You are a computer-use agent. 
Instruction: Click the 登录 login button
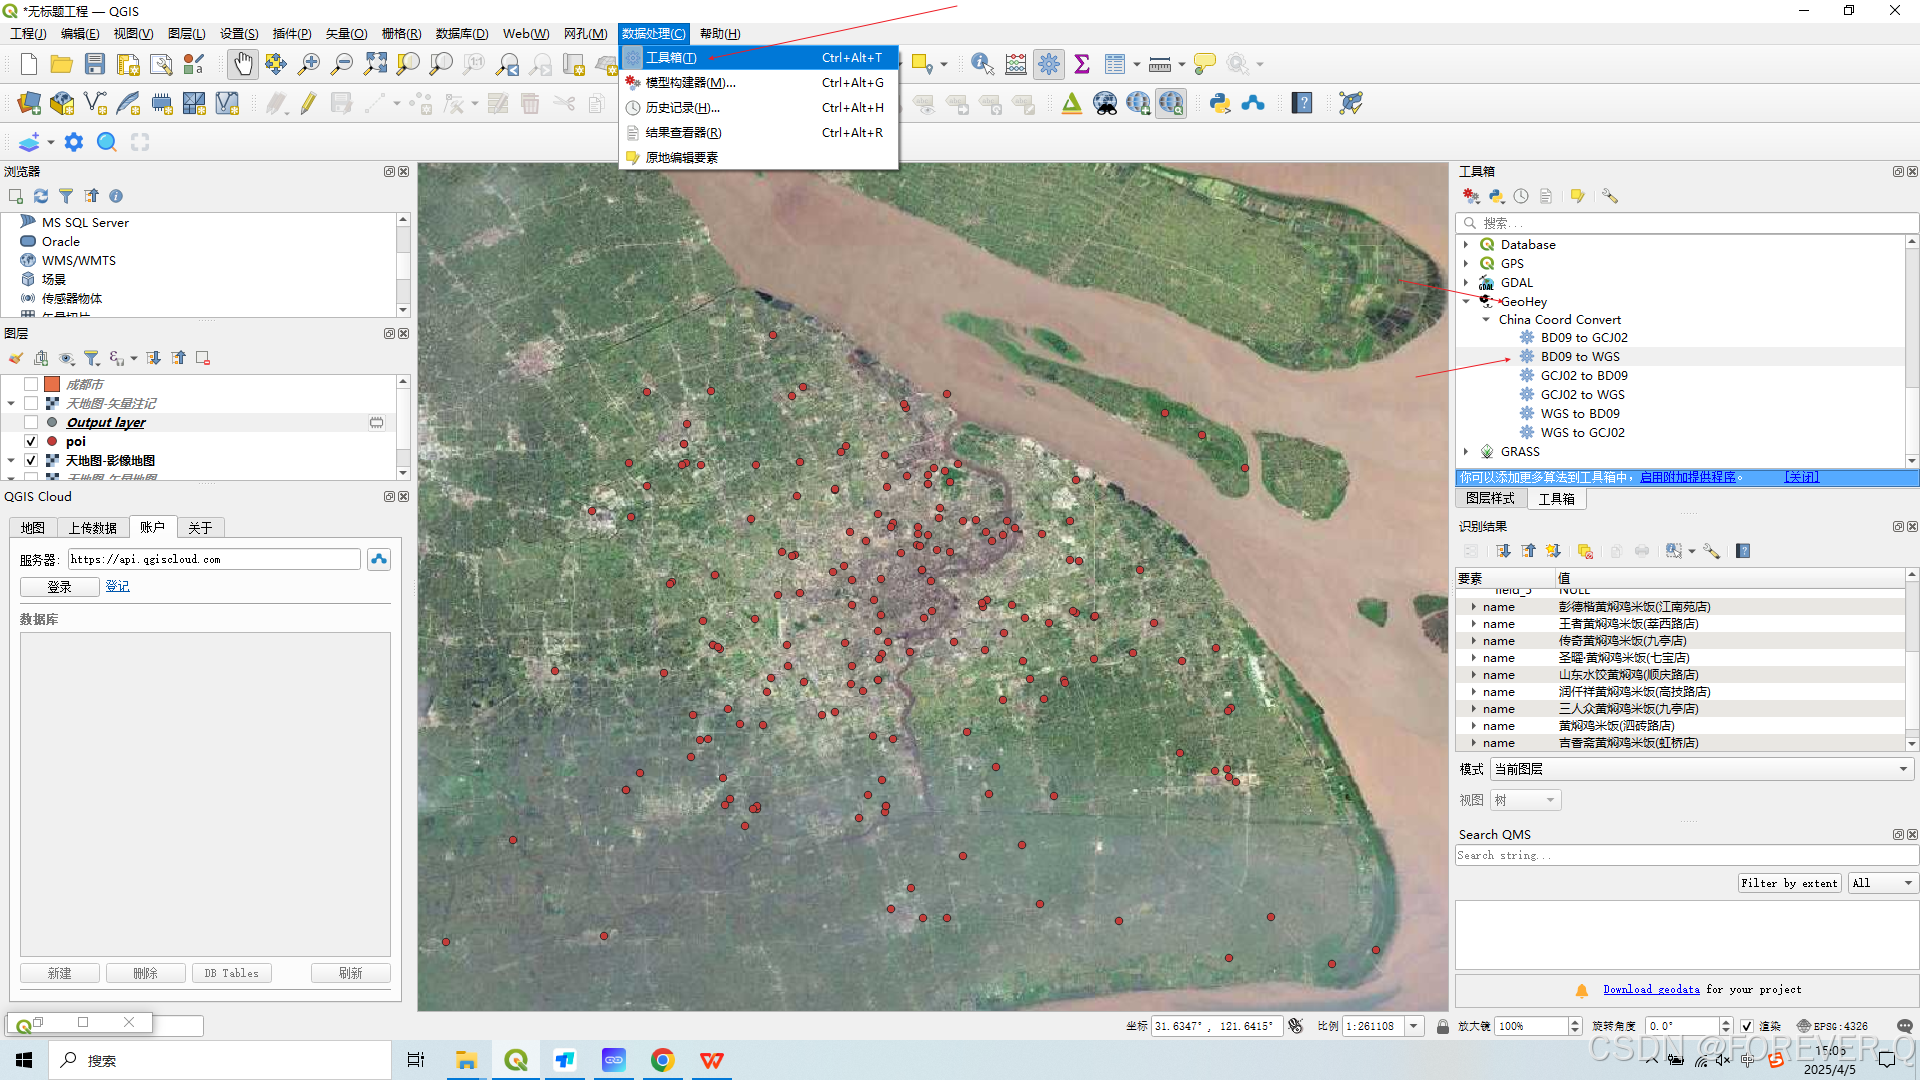[x=59, y=587]
